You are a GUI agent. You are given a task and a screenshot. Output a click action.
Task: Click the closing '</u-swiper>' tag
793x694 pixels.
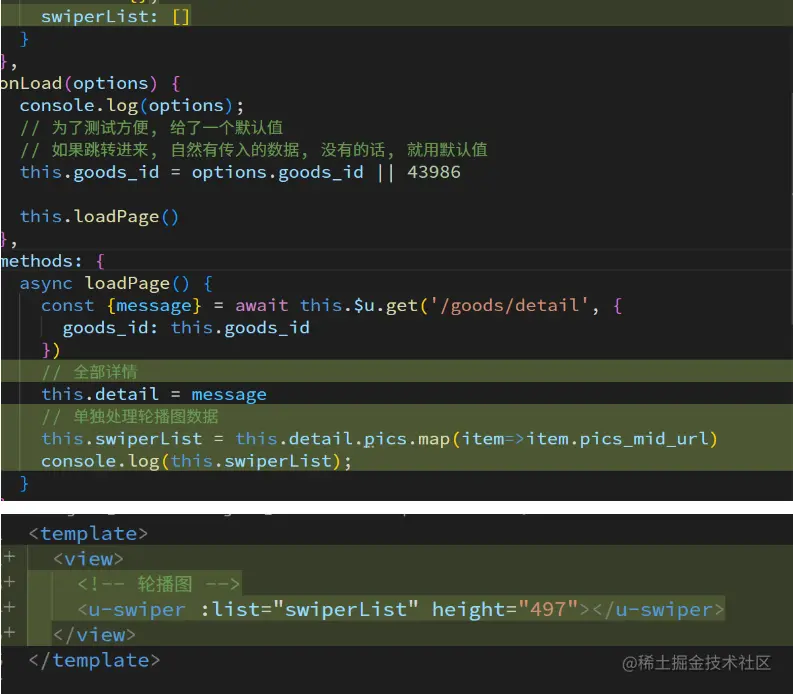pyautogui.click(x=658, y=610)
